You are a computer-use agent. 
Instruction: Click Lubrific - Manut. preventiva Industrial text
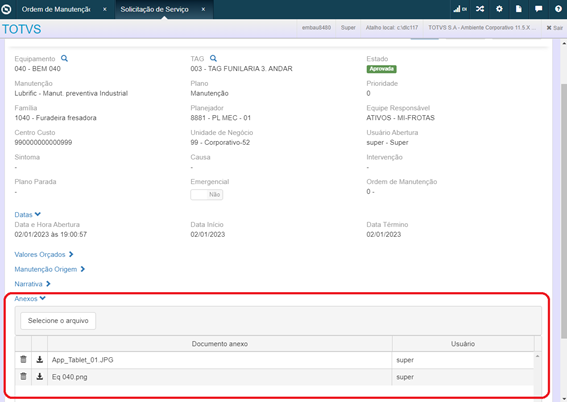coord(71,93)
